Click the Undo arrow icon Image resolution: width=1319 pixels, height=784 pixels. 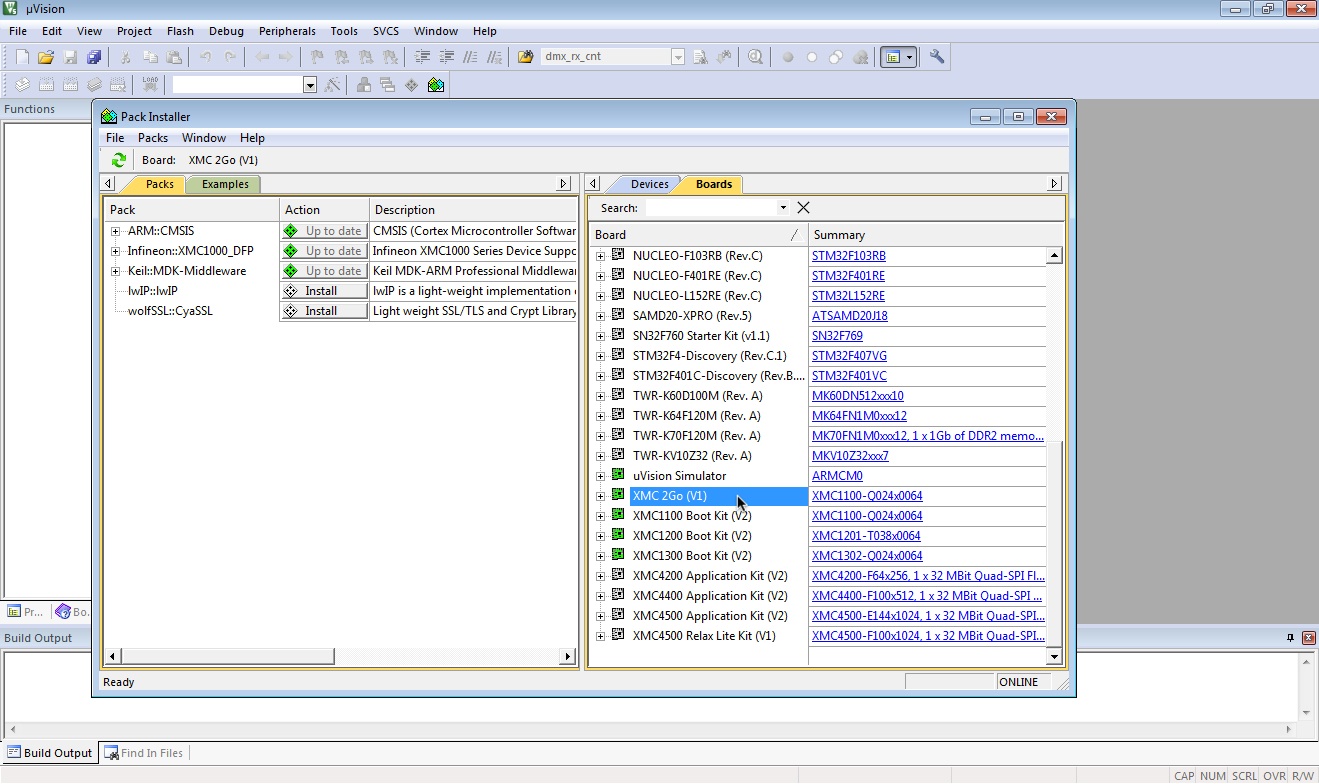(x=206, y=57)
